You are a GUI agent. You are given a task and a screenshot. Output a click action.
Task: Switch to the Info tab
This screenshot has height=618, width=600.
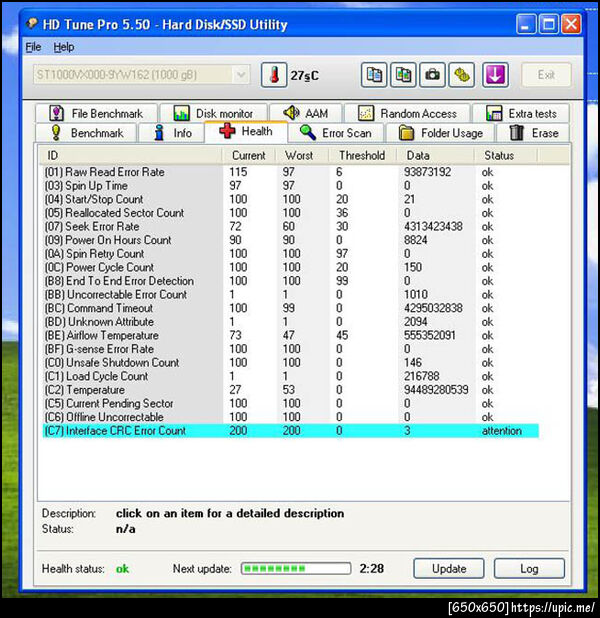pos(171,133)
